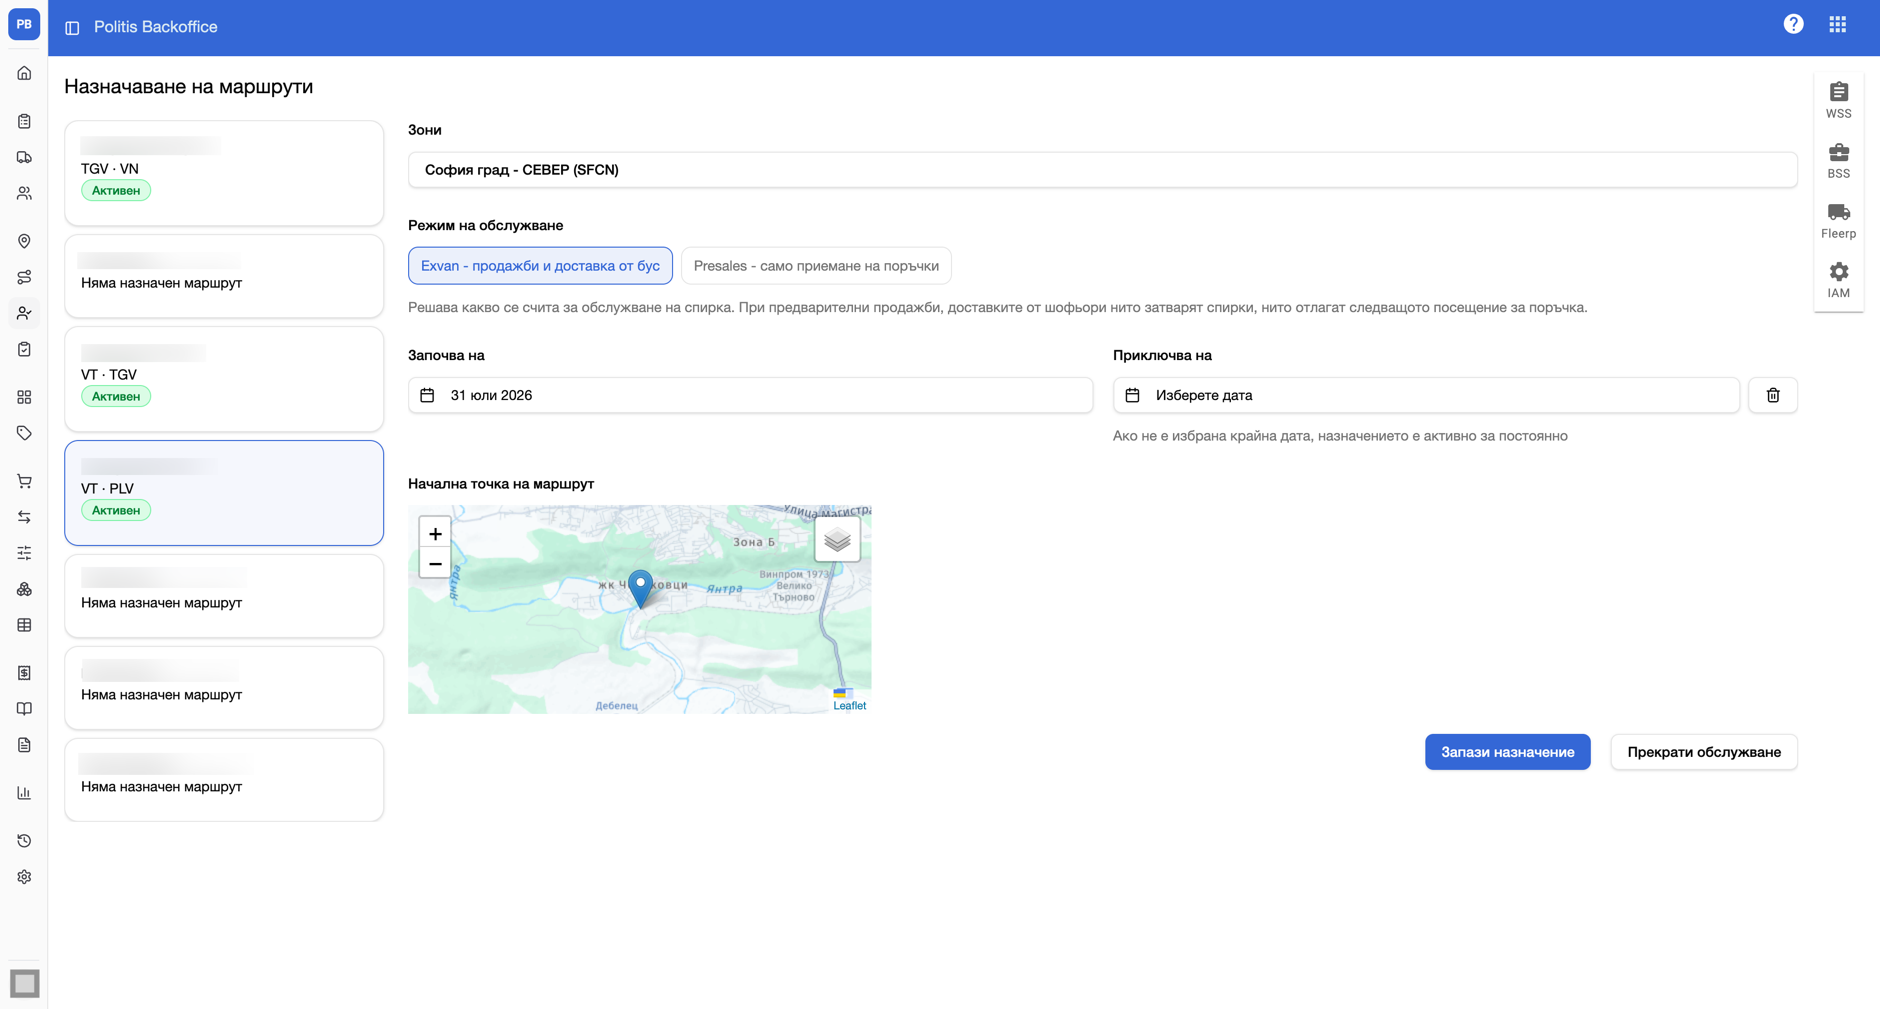Open the PB logo in top corner

click(x=24, y=24)
